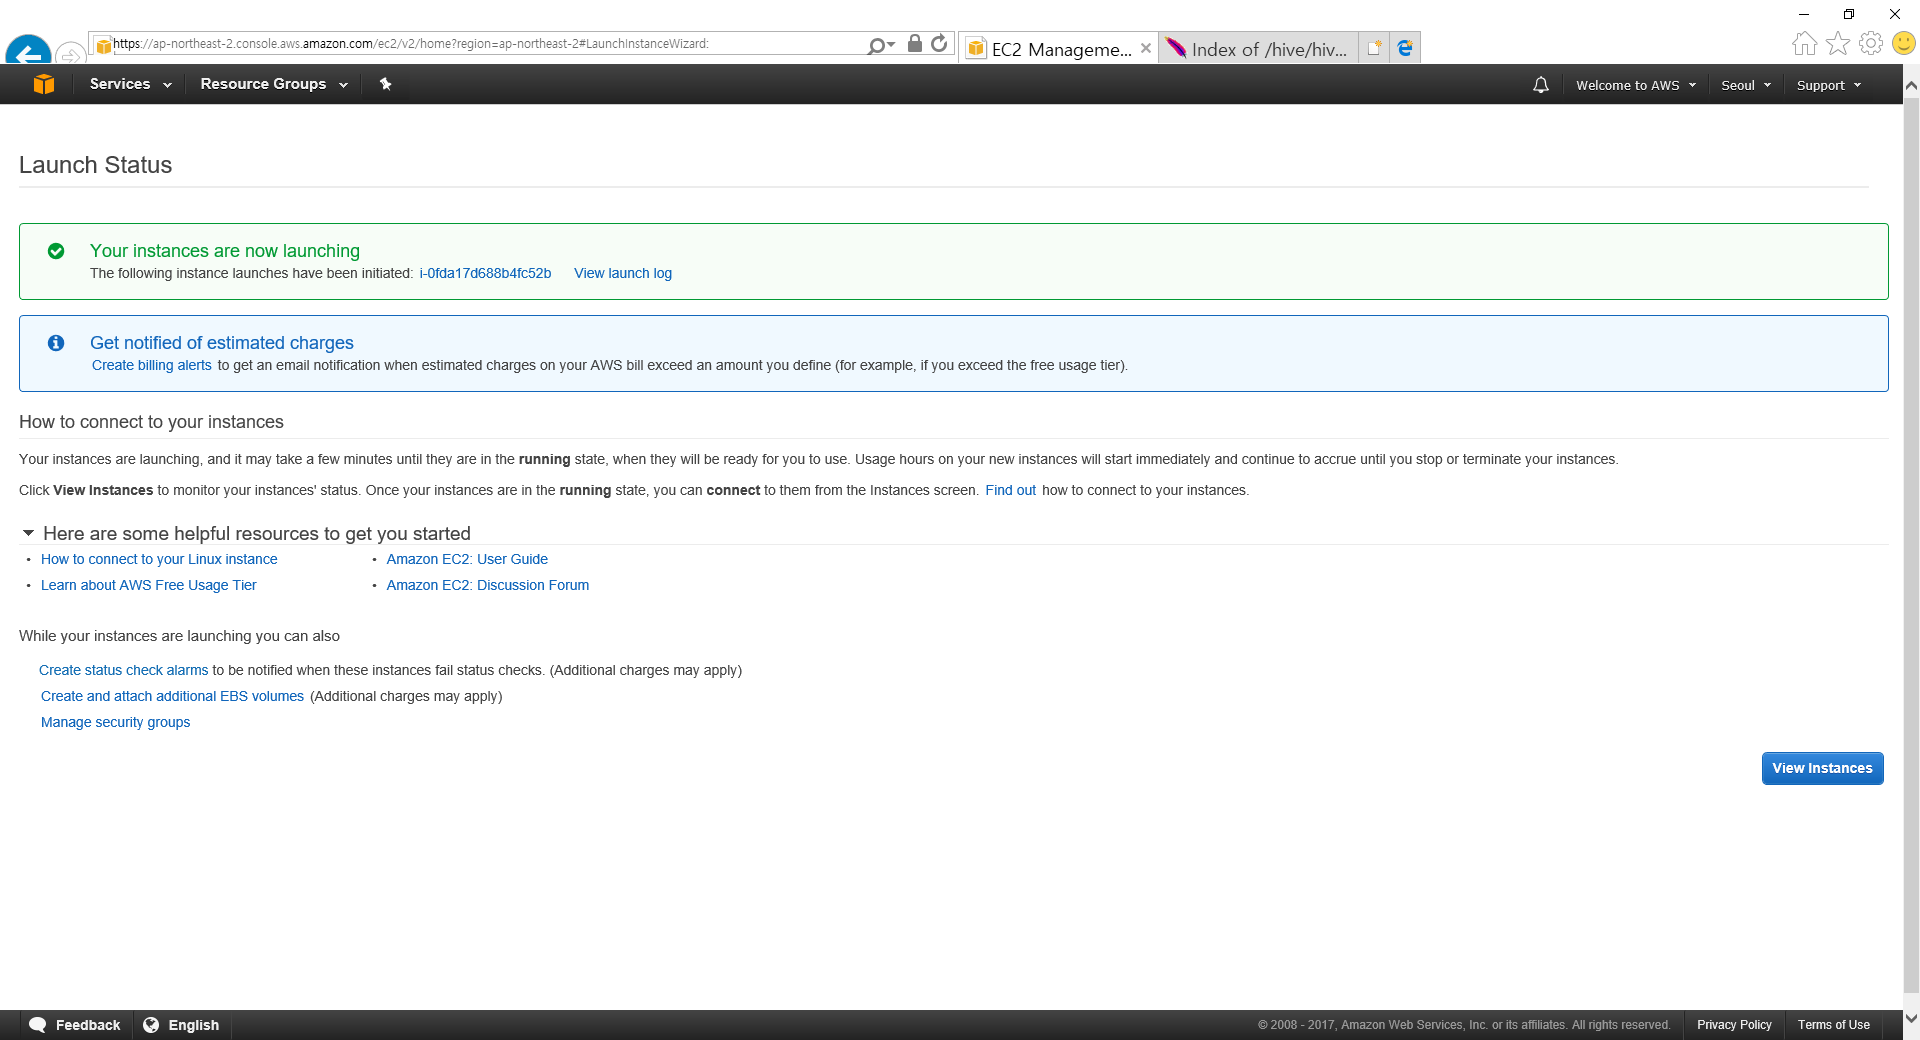Click the Create billing alerts link
This screenshot has height=1040, width=1920.
(x=152, y=365)
